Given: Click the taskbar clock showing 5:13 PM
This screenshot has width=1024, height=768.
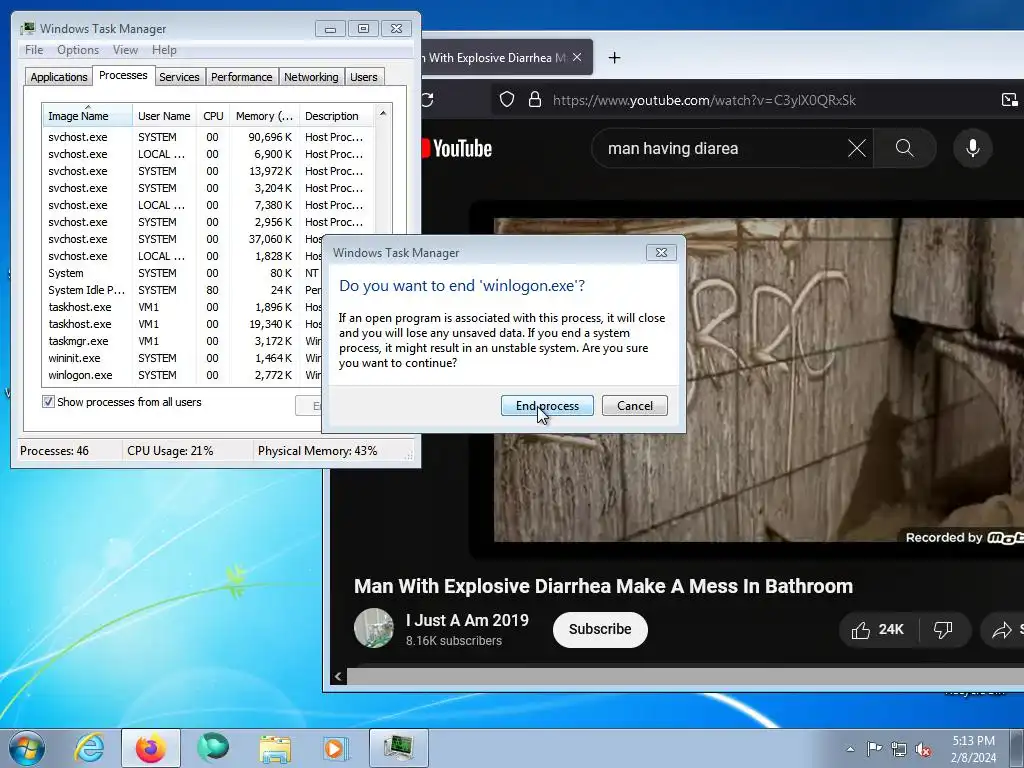Looking at the screenshot, I should pyautogui.click(x=974, y=749).
